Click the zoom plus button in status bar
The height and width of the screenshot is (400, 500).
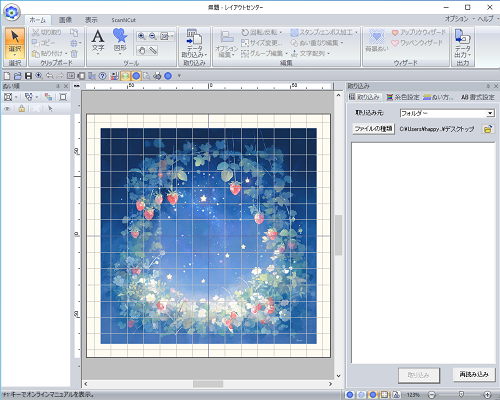pyautogui.click(x=487, y=395)
